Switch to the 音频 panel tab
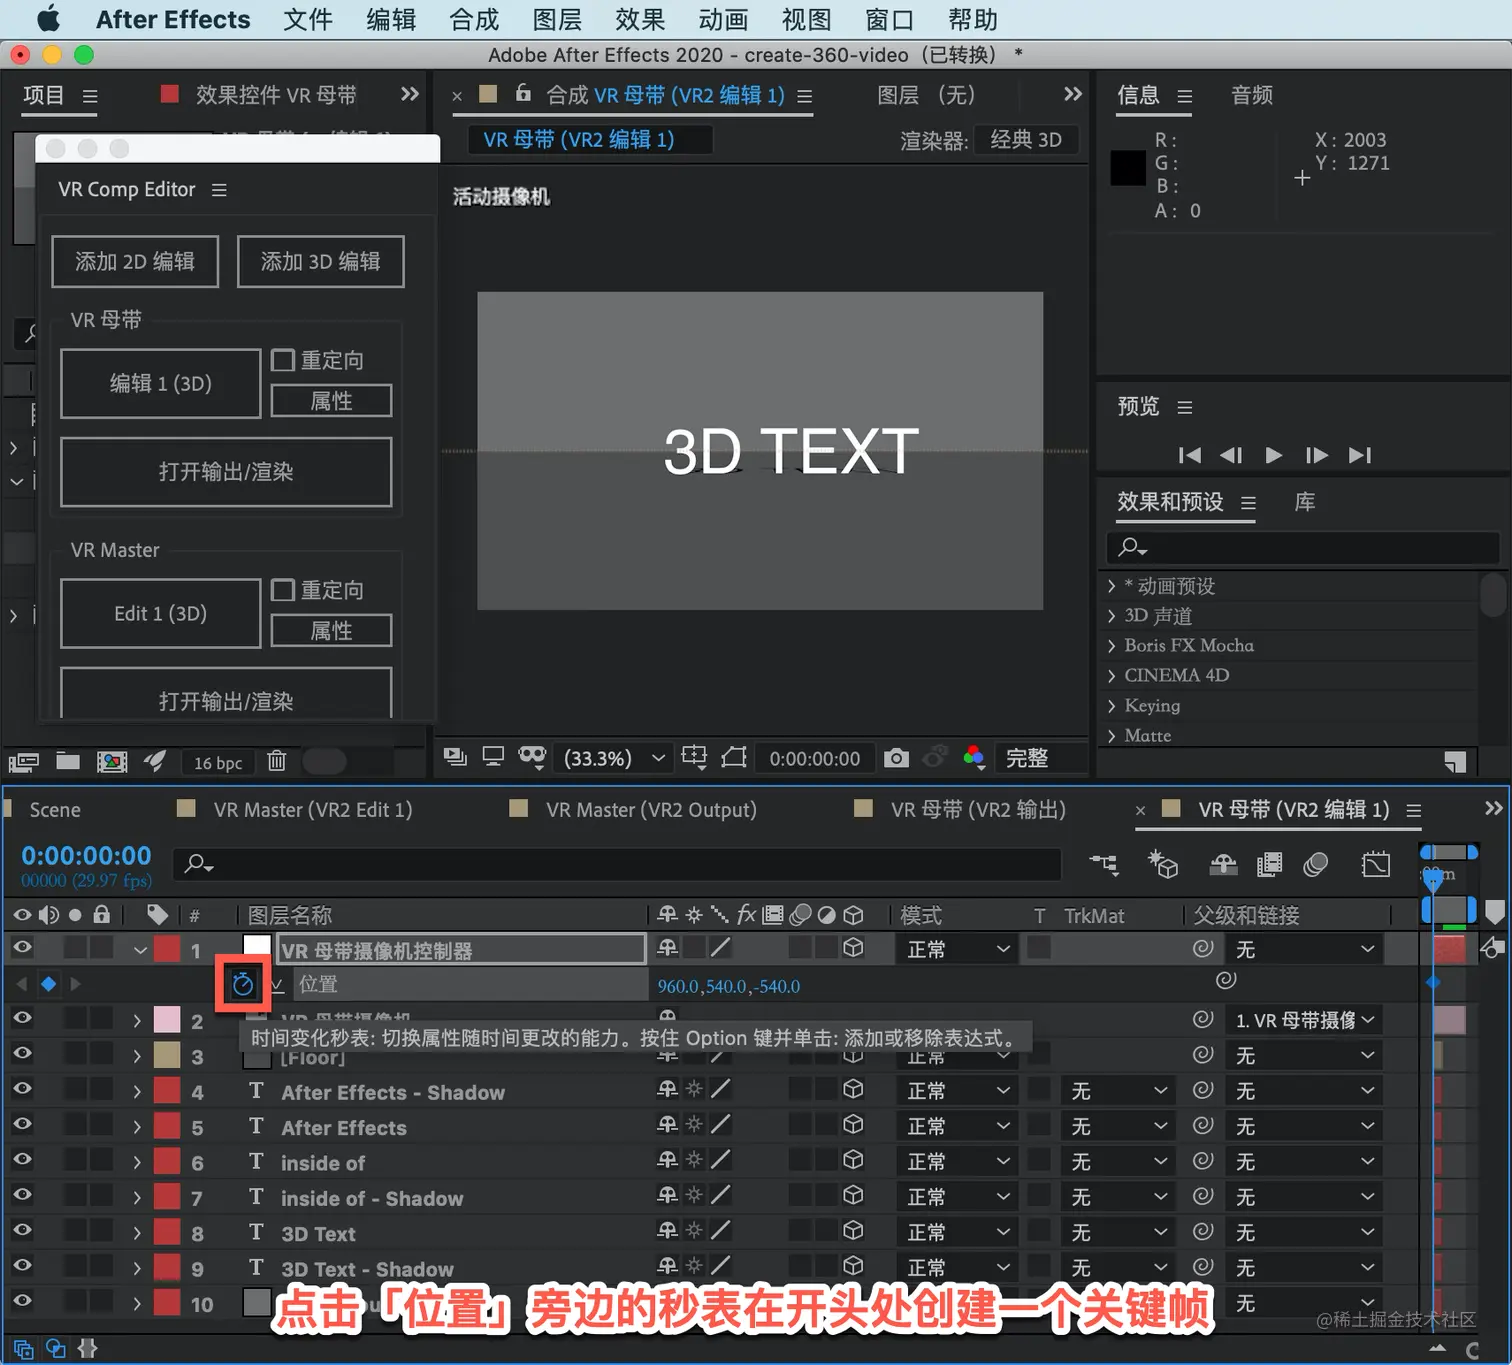This screenshot has width=1512, height=1365. (1252, 95)
